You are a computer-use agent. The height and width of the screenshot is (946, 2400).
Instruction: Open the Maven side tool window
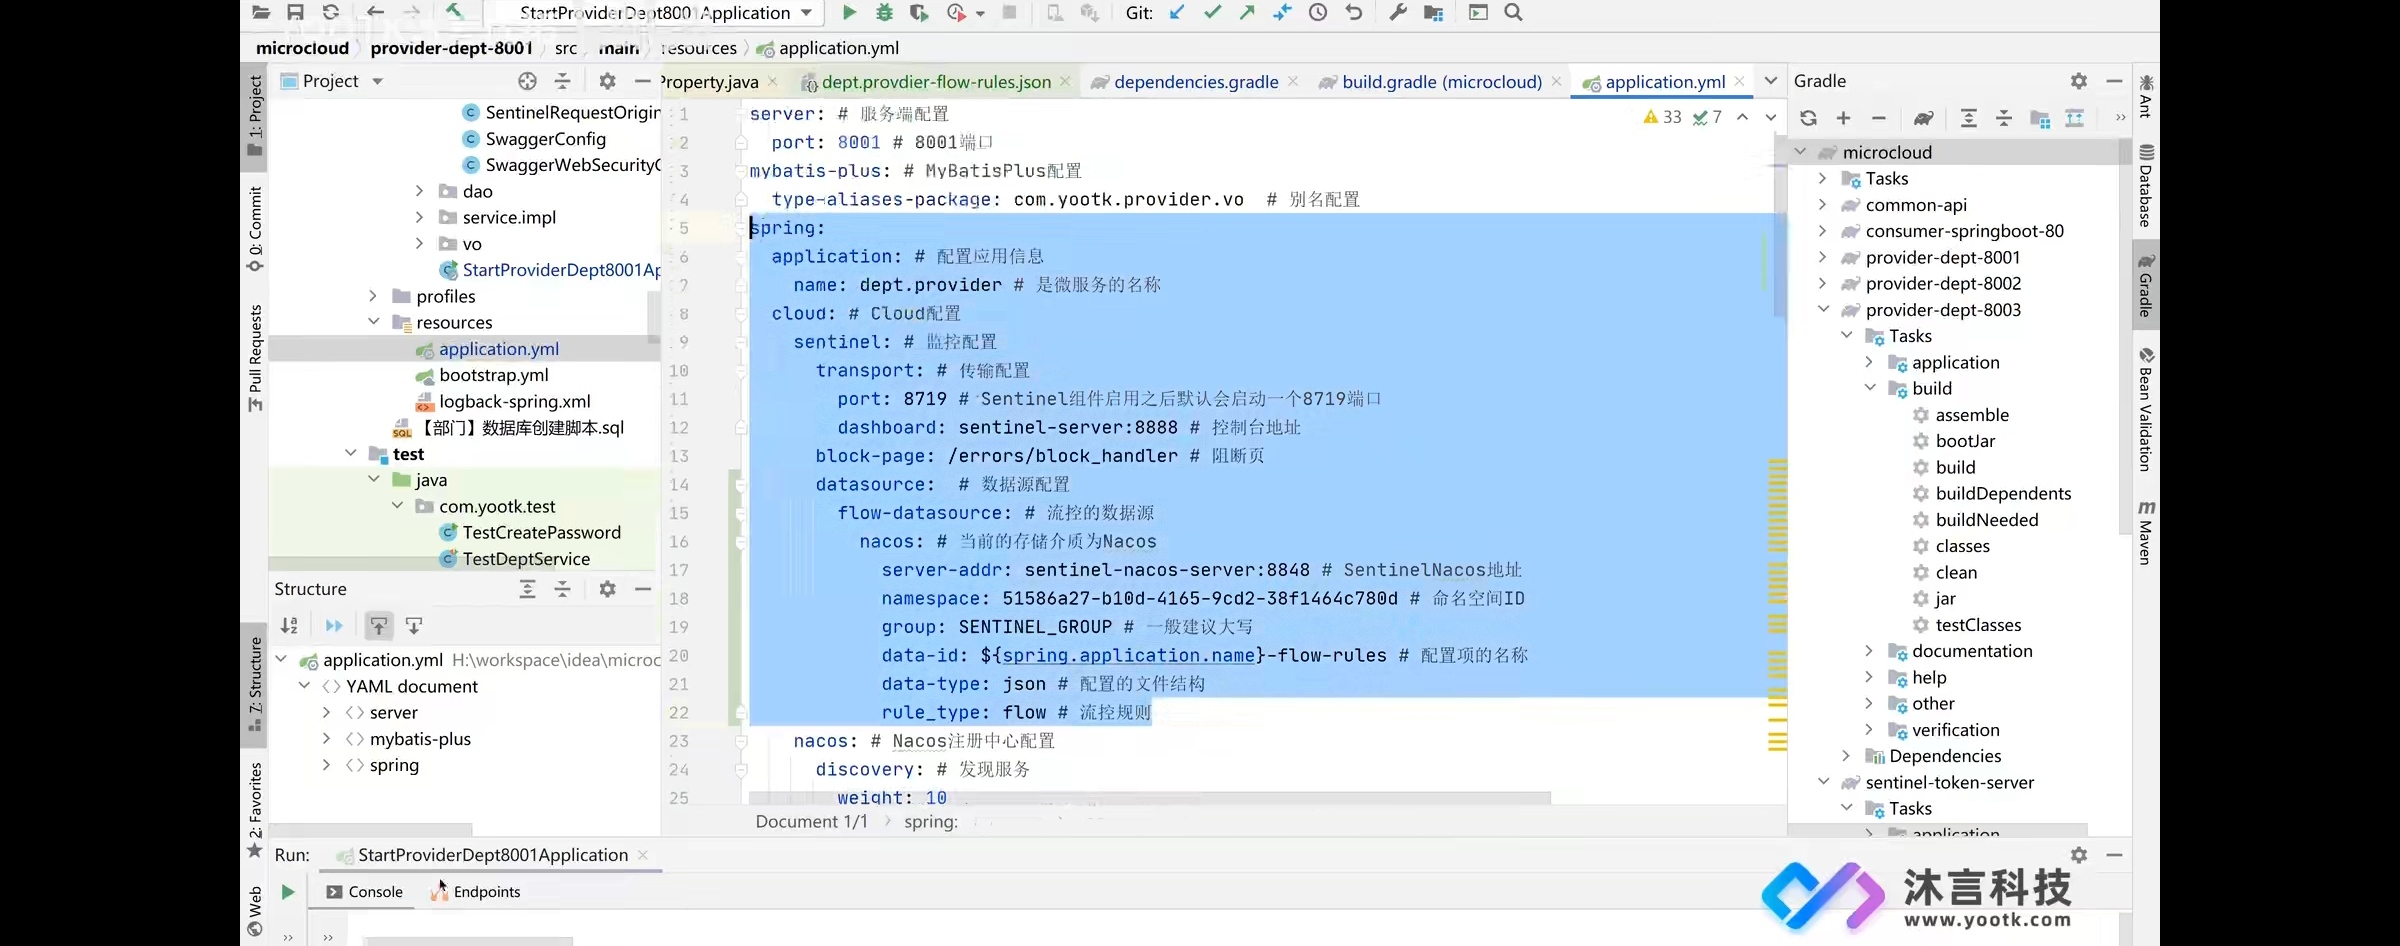[x=2145, y=532]
